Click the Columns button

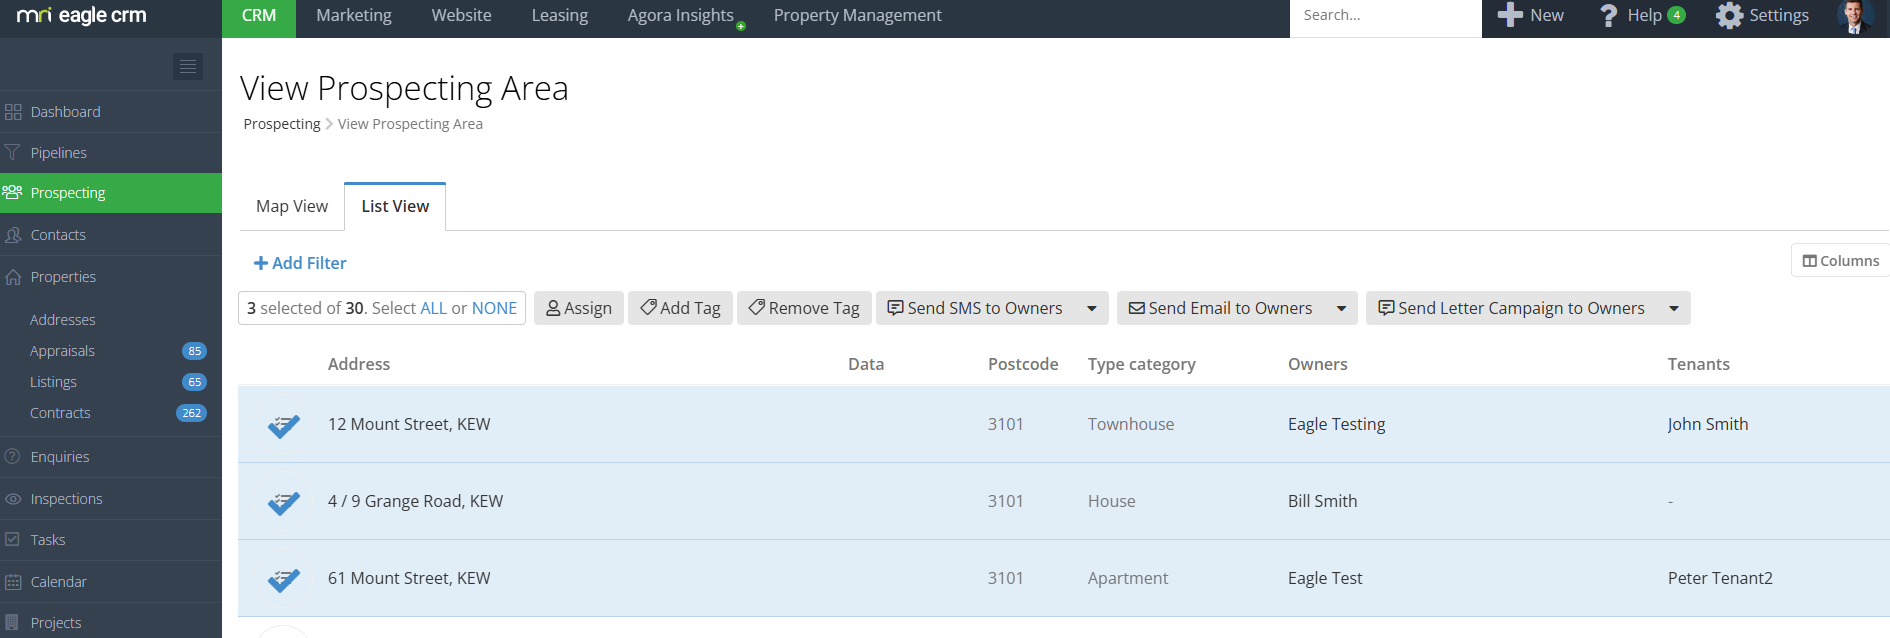(x=1840, y=261)
